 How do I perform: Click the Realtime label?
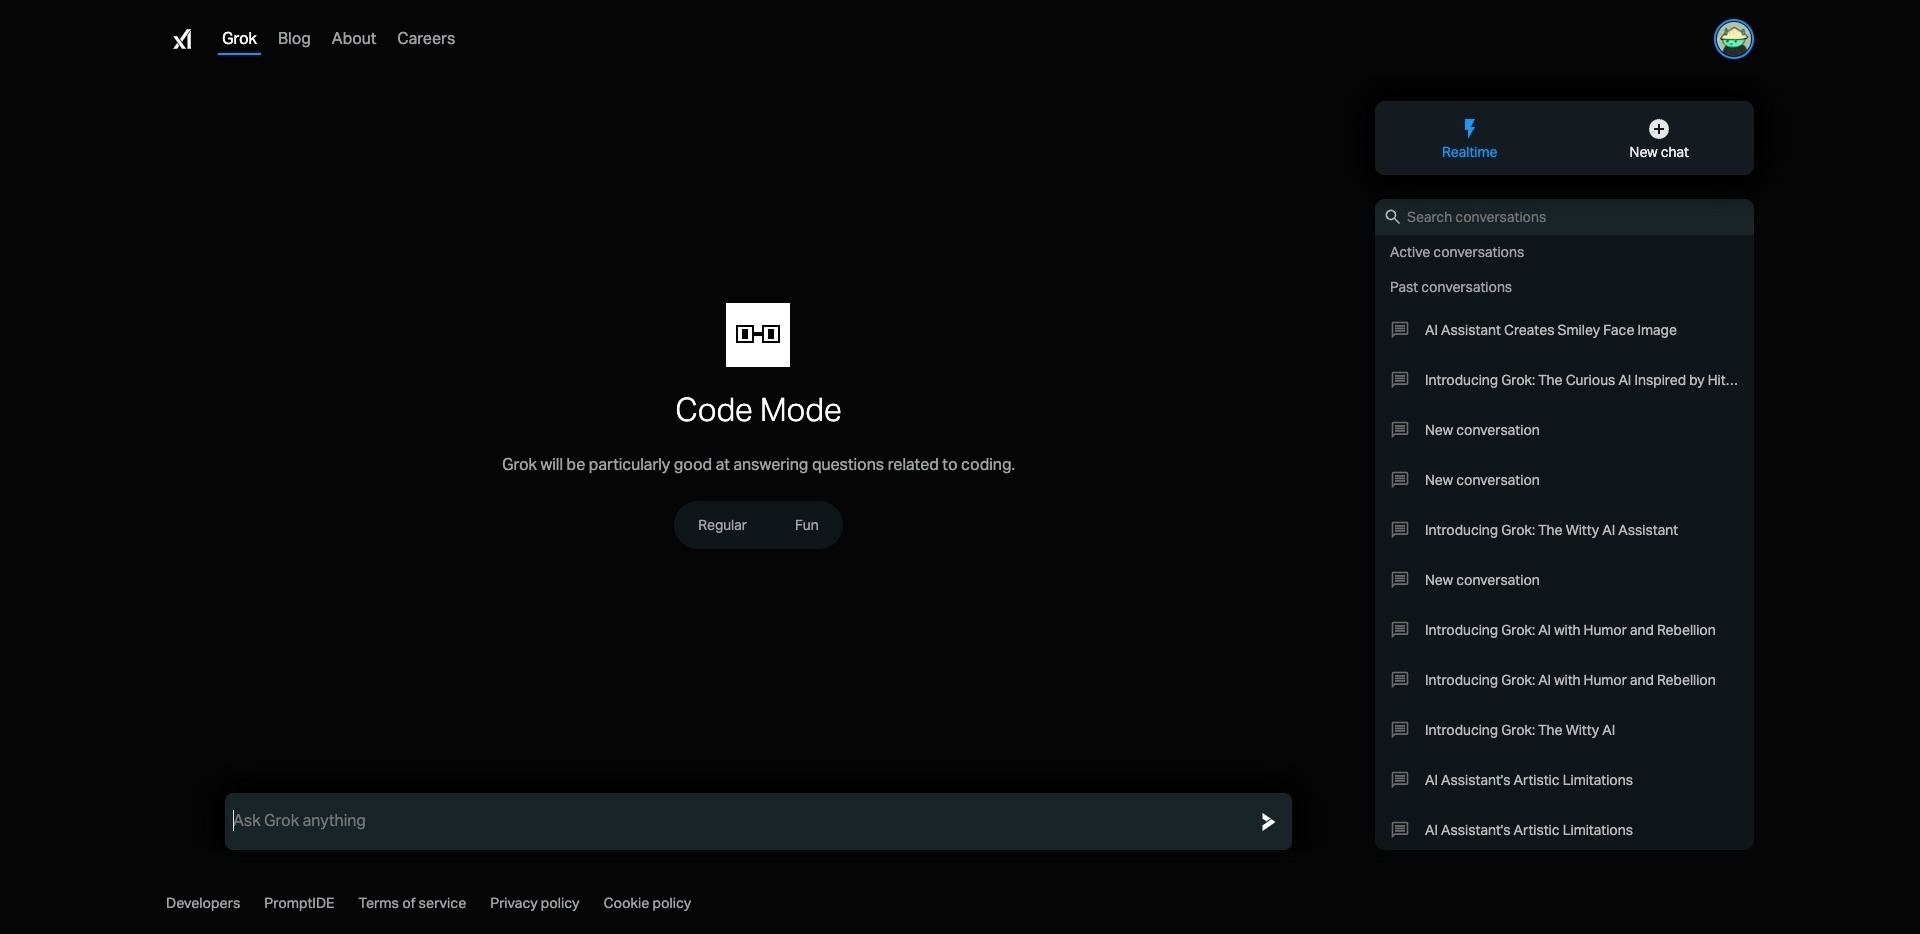tap(1469, 152)
